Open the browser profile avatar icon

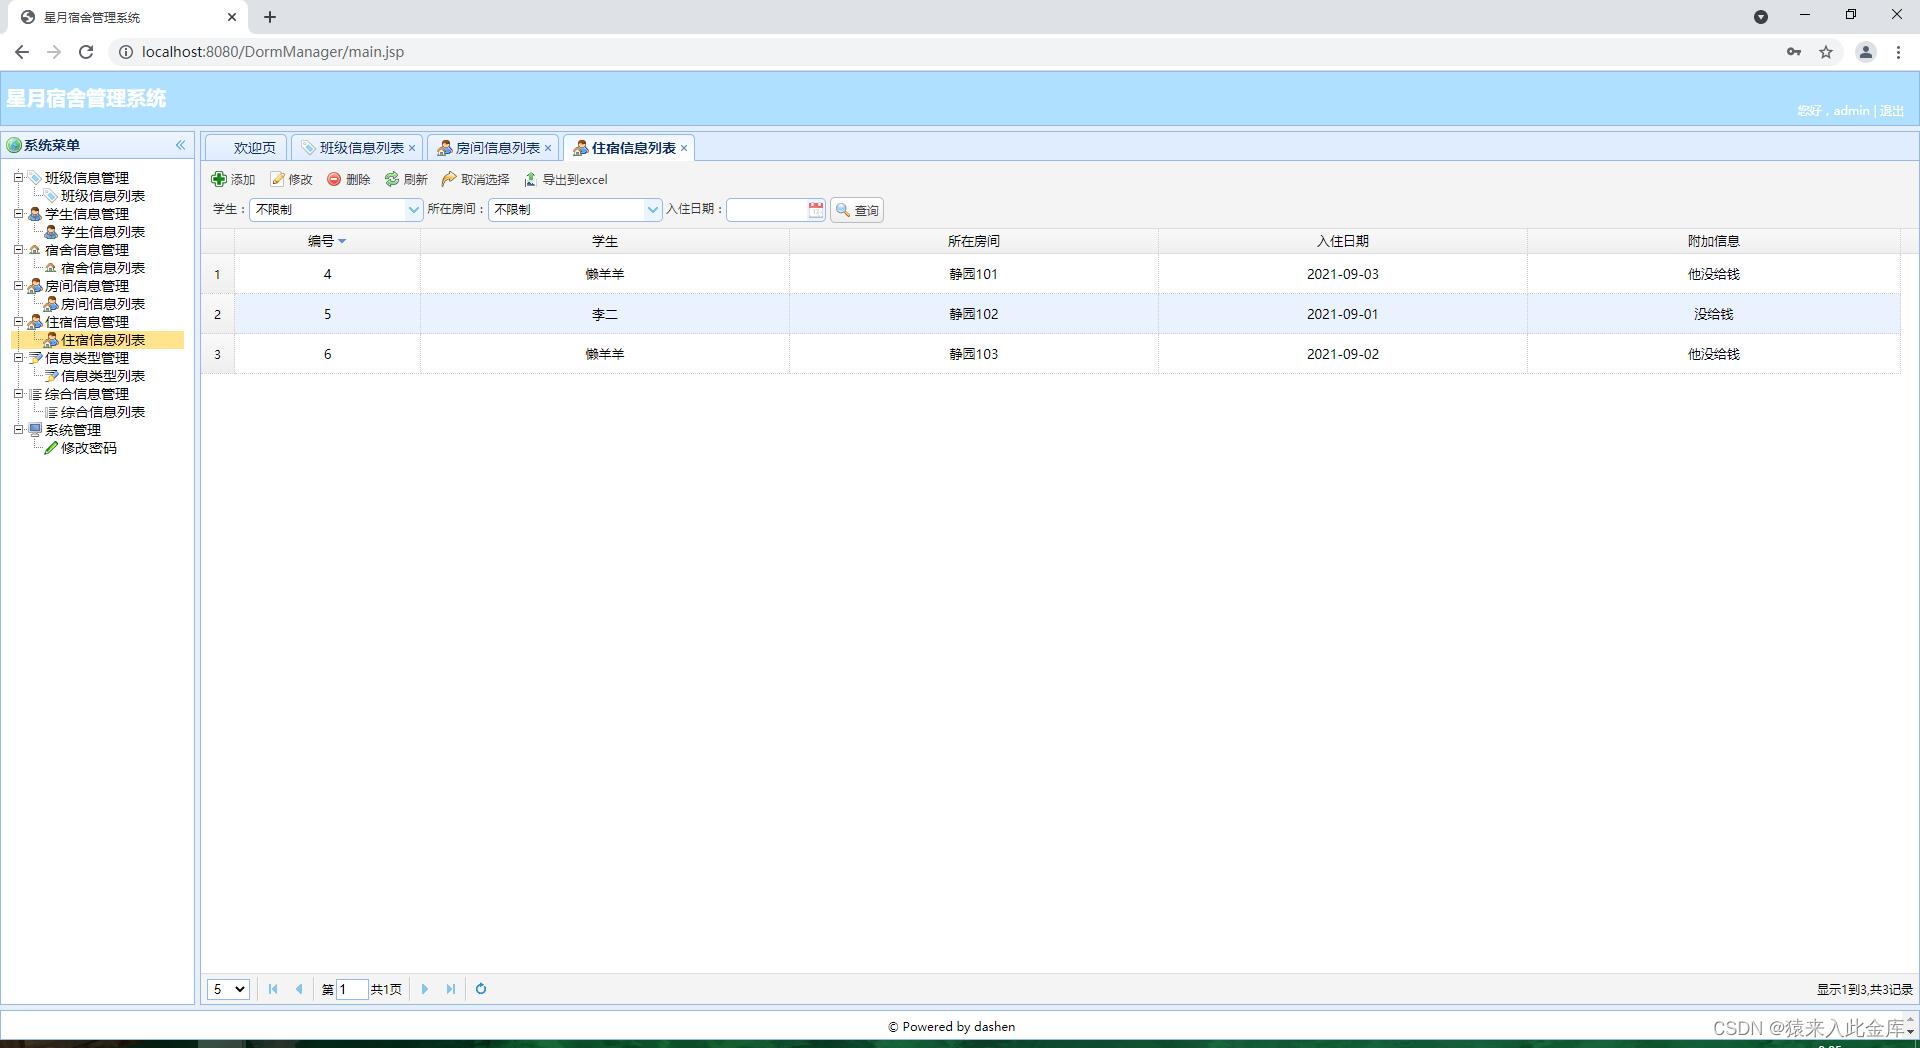coord(1865,52)
